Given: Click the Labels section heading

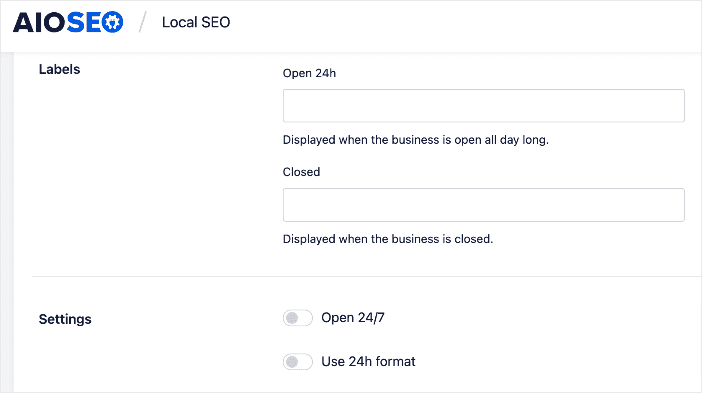Looking at the screenshot, I should (x=60, y=69).
